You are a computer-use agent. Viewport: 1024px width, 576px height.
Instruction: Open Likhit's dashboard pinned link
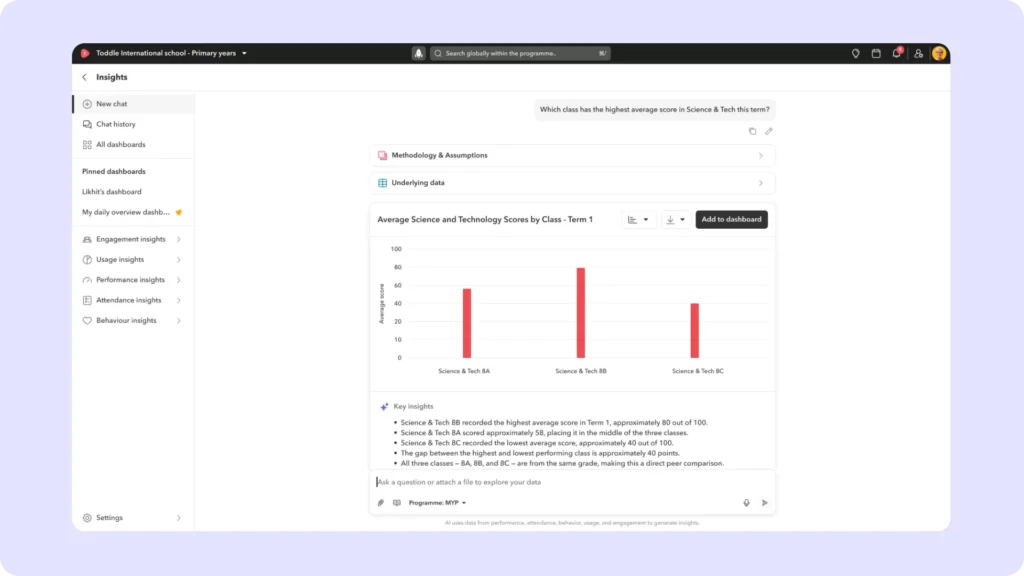[x=112, y=191]
